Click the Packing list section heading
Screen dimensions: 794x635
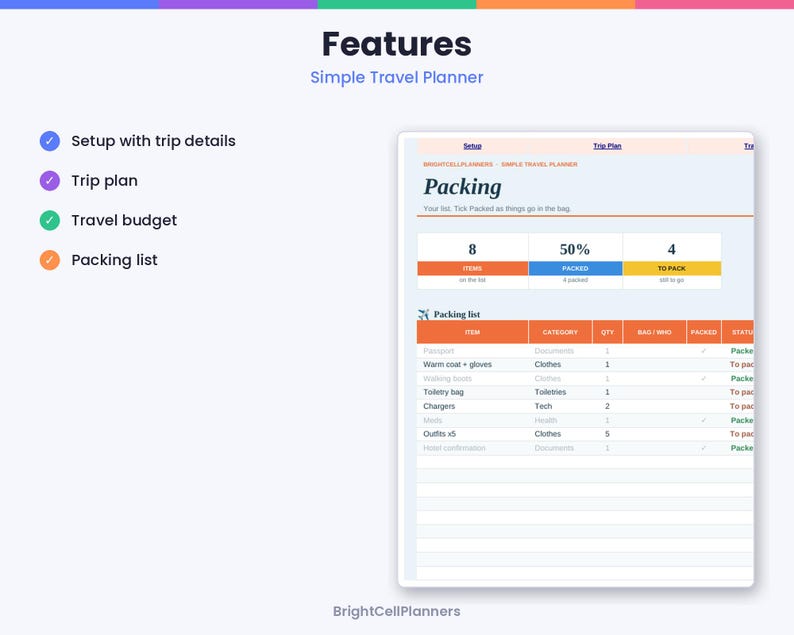pyautogui.click(x=457, y=314)
